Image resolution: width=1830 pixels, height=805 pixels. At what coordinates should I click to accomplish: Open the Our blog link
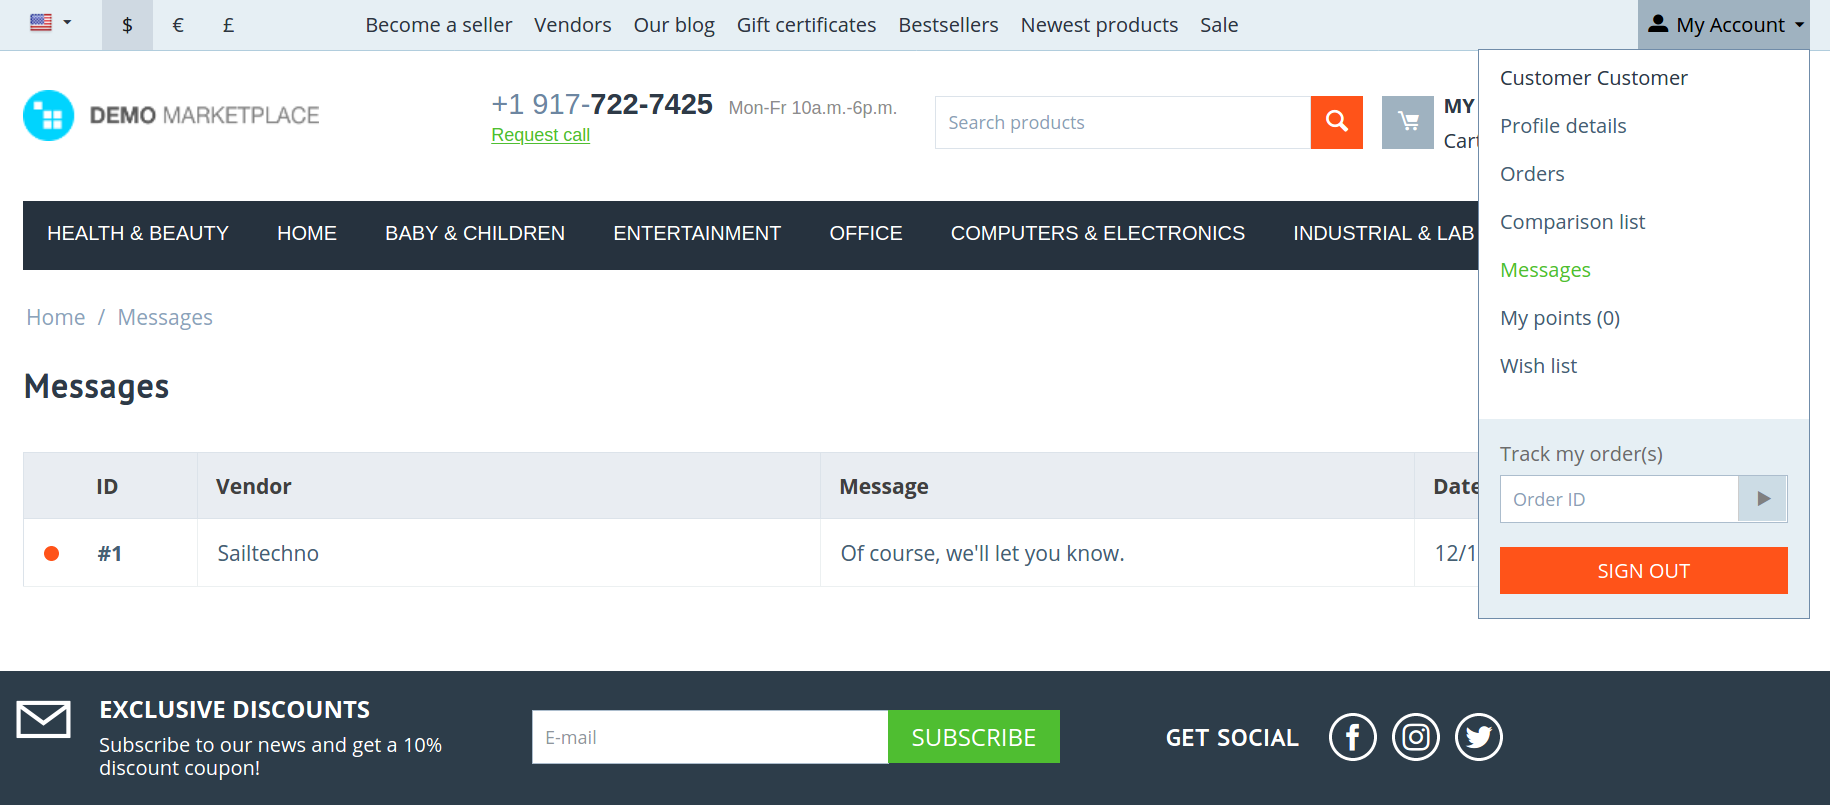click(674, 25)
